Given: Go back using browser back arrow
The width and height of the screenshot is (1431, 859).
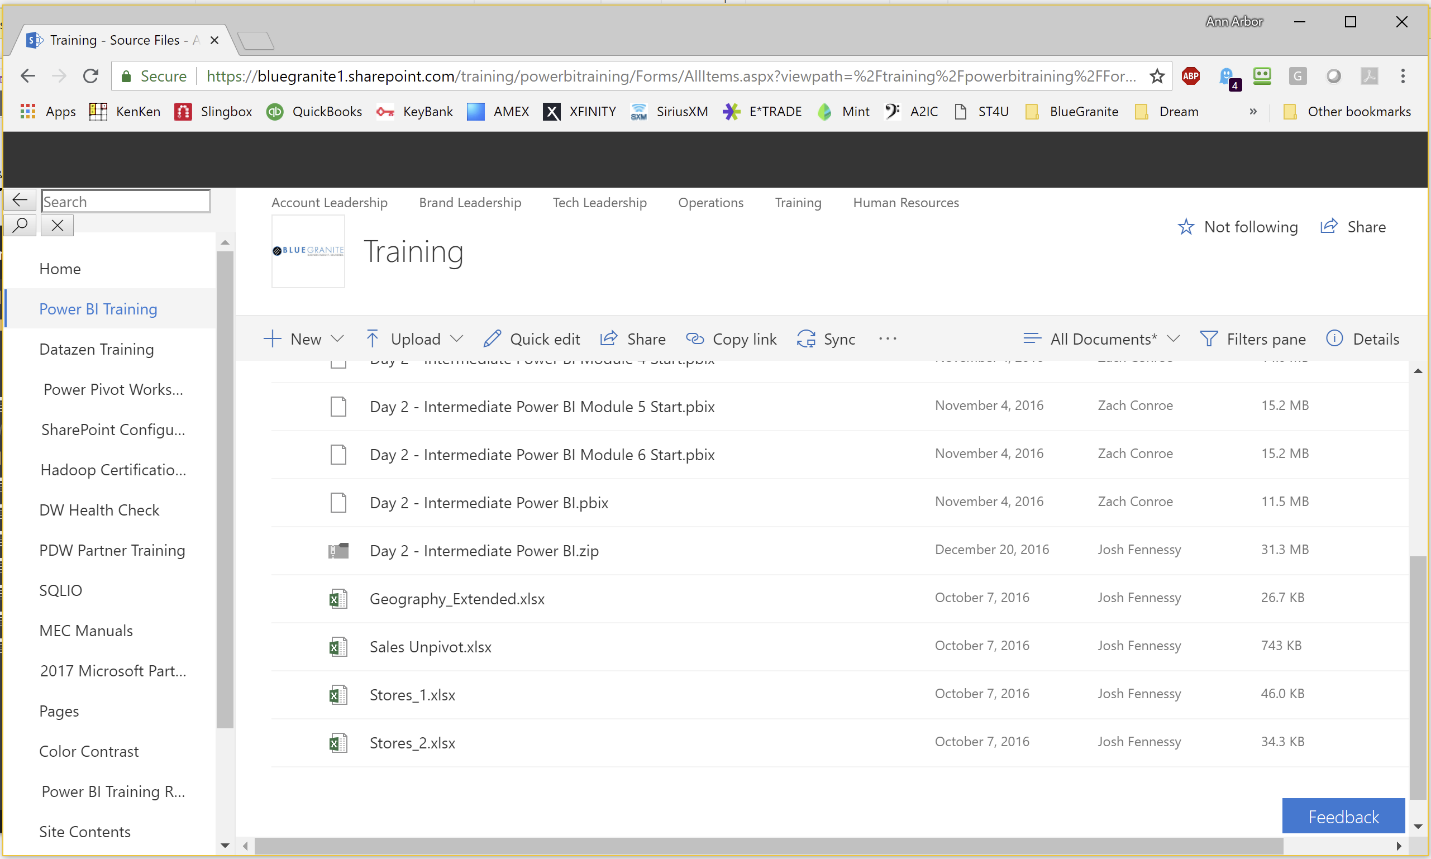Looking at the screenshot, I should (28, 76).
